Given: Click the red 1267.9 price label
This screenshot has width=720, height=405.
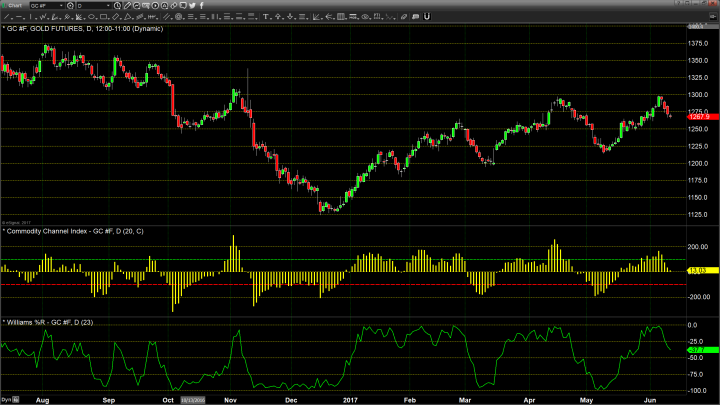Looking at the screenshot, I should (x=703, y=117).
